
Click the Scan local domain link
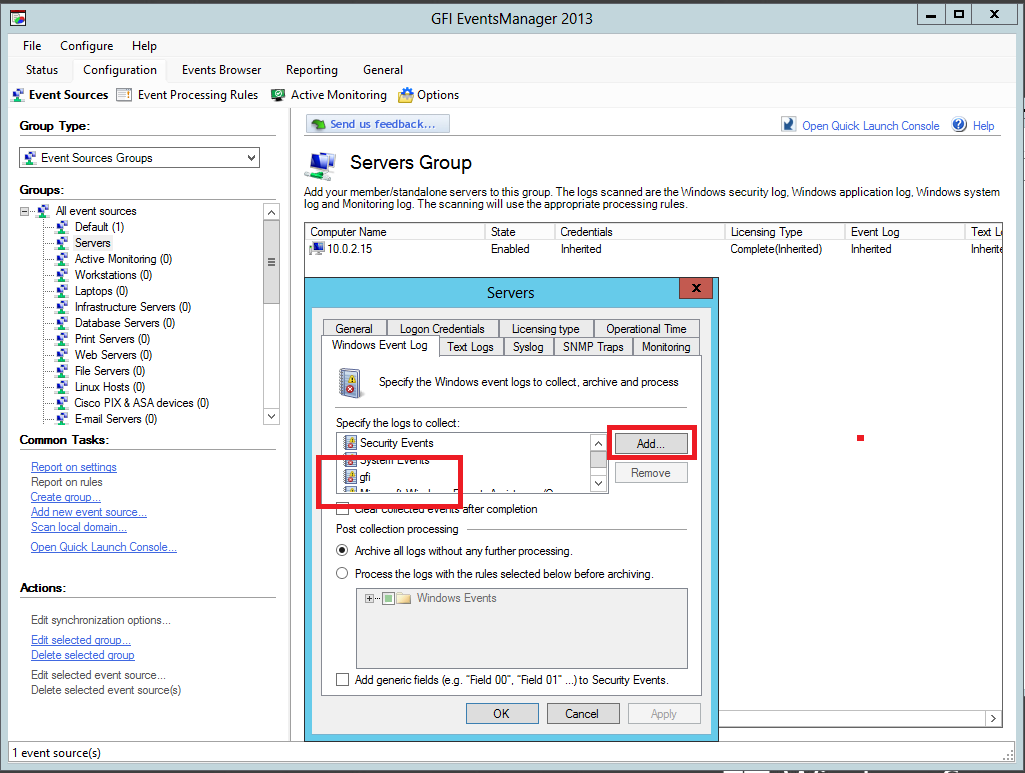click(78, 527)
